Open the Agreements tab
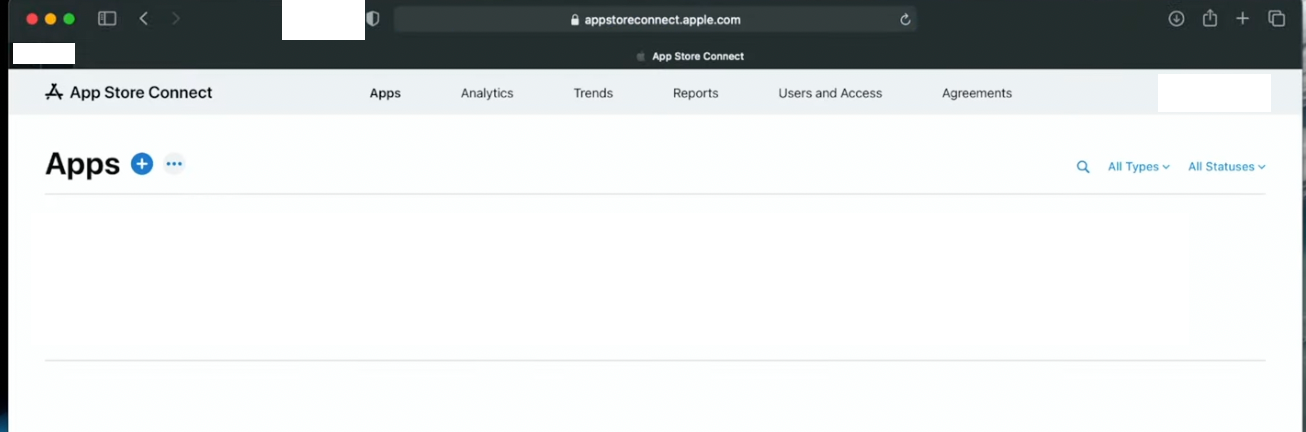The height and width of the screenshot is (432, 1306). 977,93
